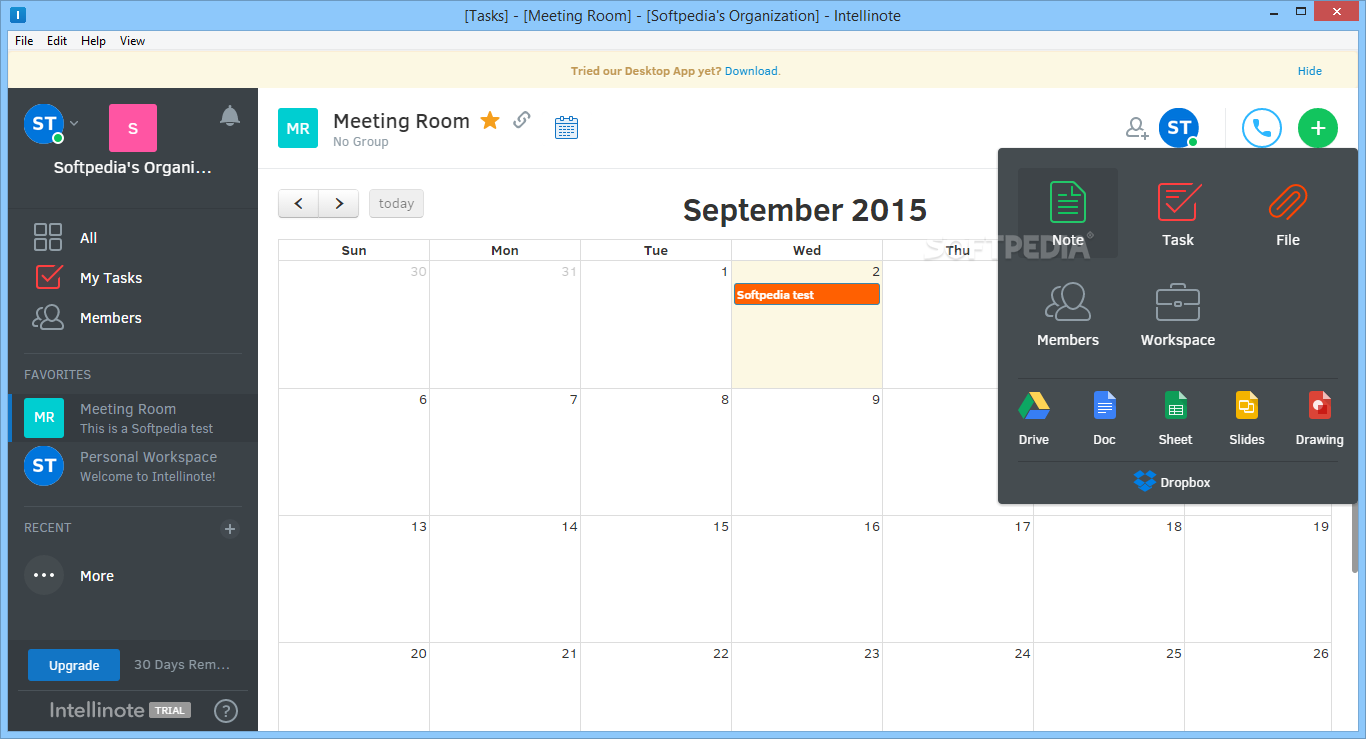Copy the Meeting Room link icon
Screen dimensions: 1366x739
pos(522,120)
